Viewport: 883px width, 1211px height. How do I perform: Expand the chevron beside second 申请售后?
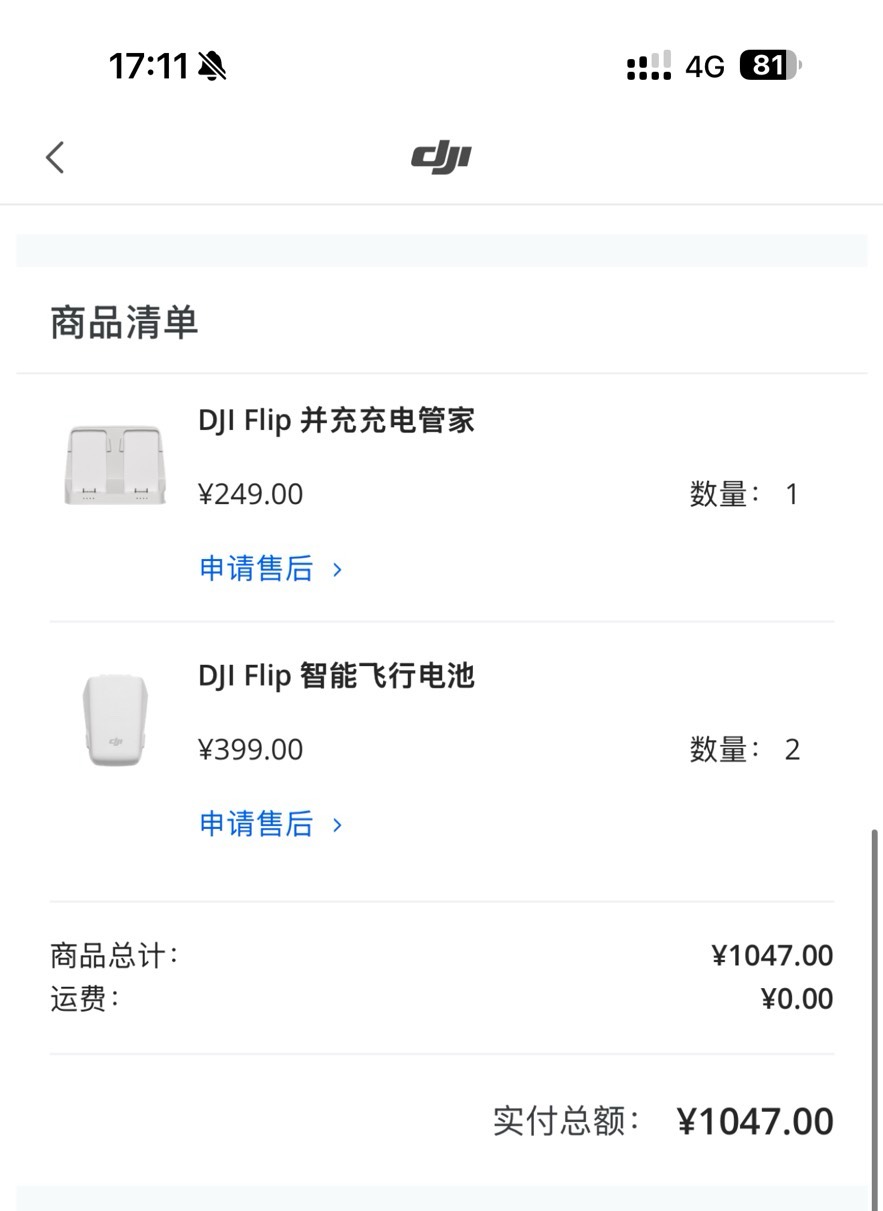point(337,824)
